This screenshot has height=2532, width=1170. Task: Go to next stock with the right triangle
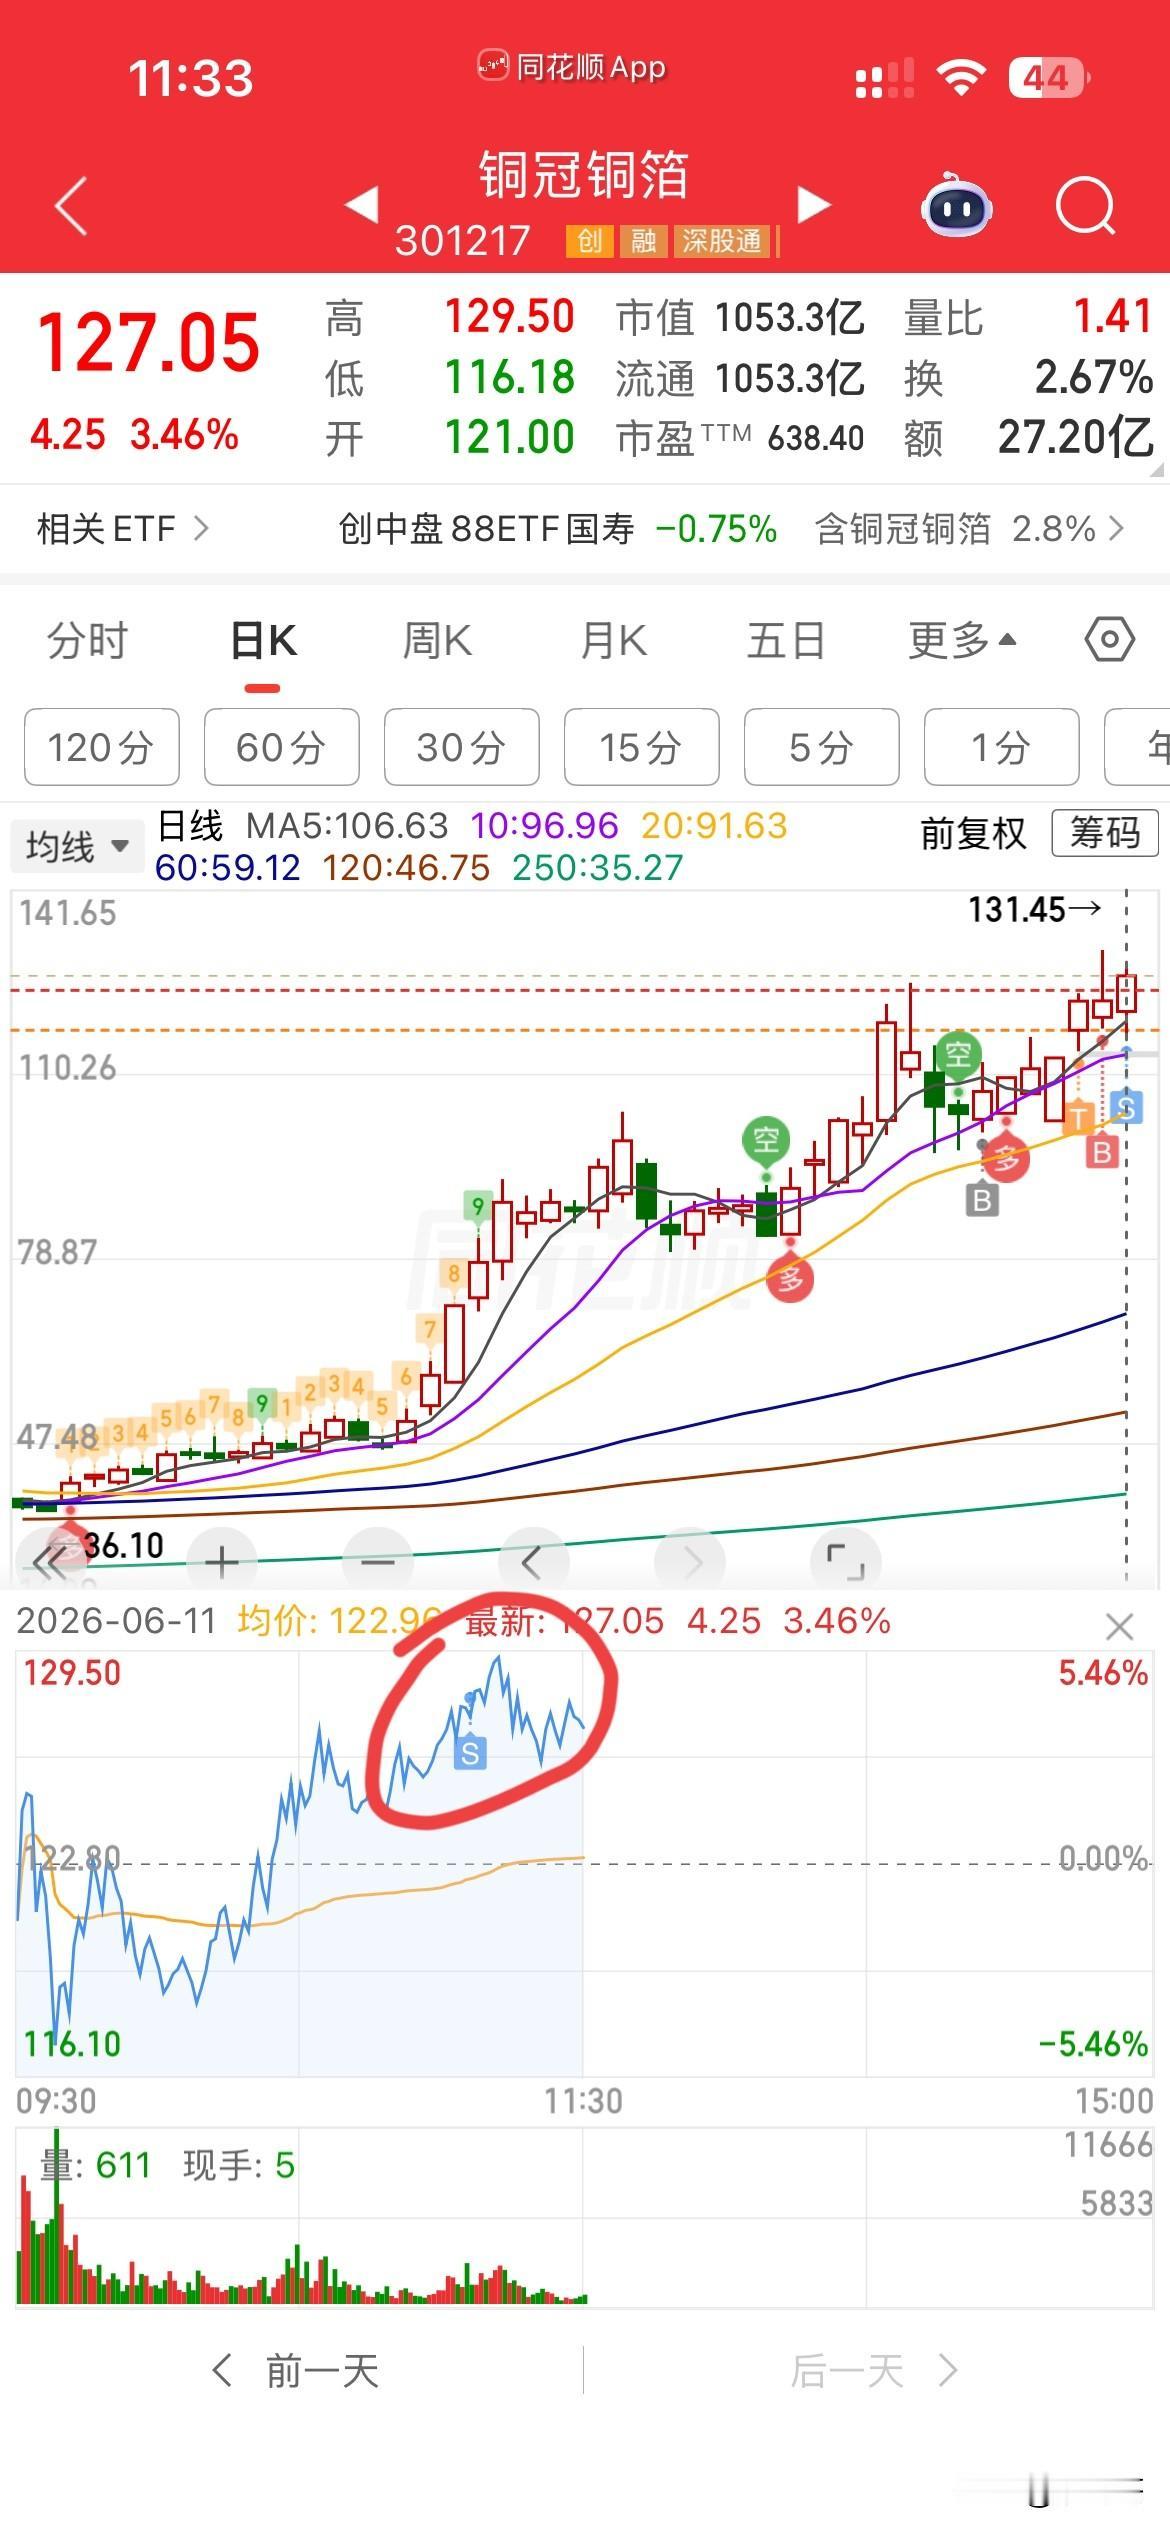pos(815,204)
